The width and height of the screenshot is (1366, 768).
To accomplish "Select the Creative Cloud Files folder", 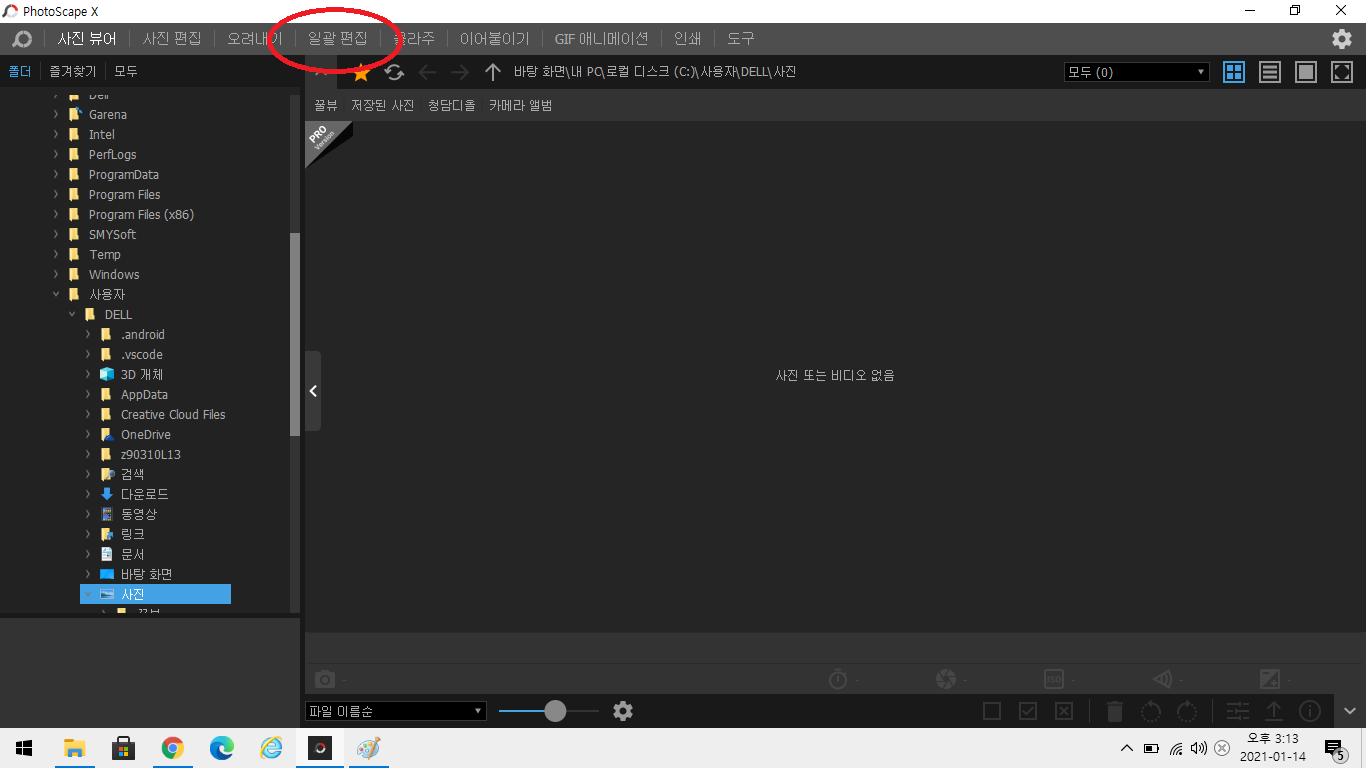I will (173, 415).
